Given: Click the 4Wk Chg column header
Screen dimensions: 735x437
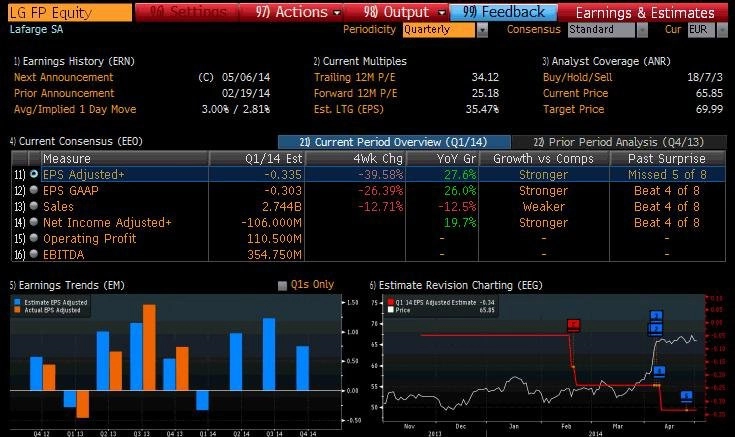Looking at the screenshot, I should pyautogui.click(x=355, y=158).
